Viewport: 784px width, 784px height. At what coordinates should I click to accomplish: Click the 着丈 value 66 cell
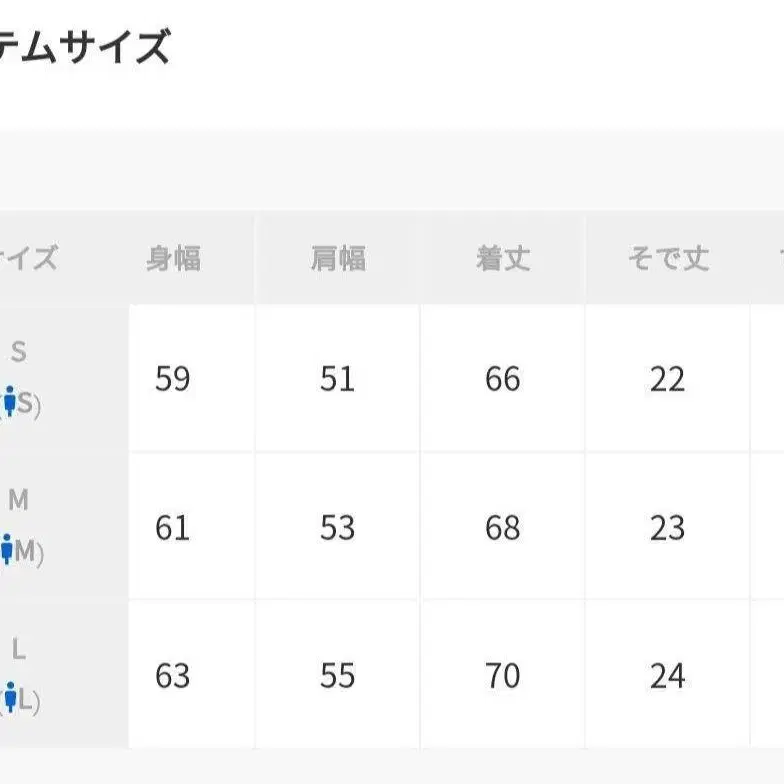point(503,378)
